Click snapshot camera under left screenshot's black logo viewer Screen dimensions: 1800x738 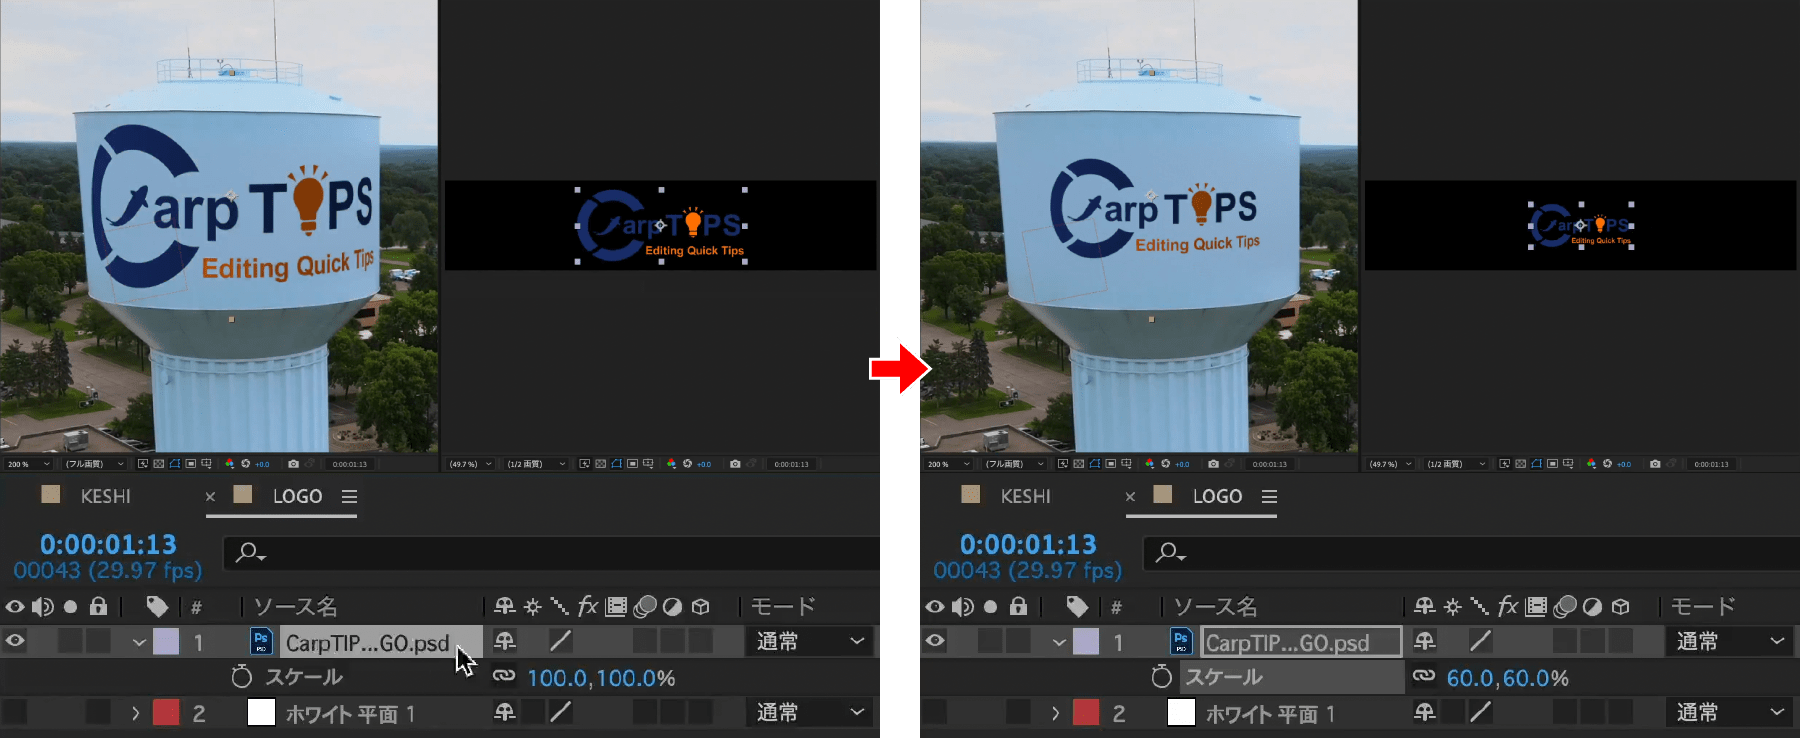click(735, 464)
